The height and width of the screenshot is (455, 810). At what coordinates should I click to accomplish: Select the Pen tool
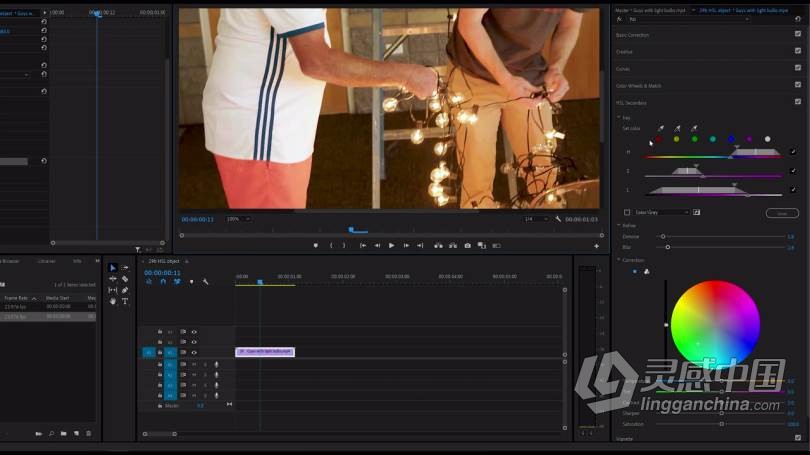124,290
